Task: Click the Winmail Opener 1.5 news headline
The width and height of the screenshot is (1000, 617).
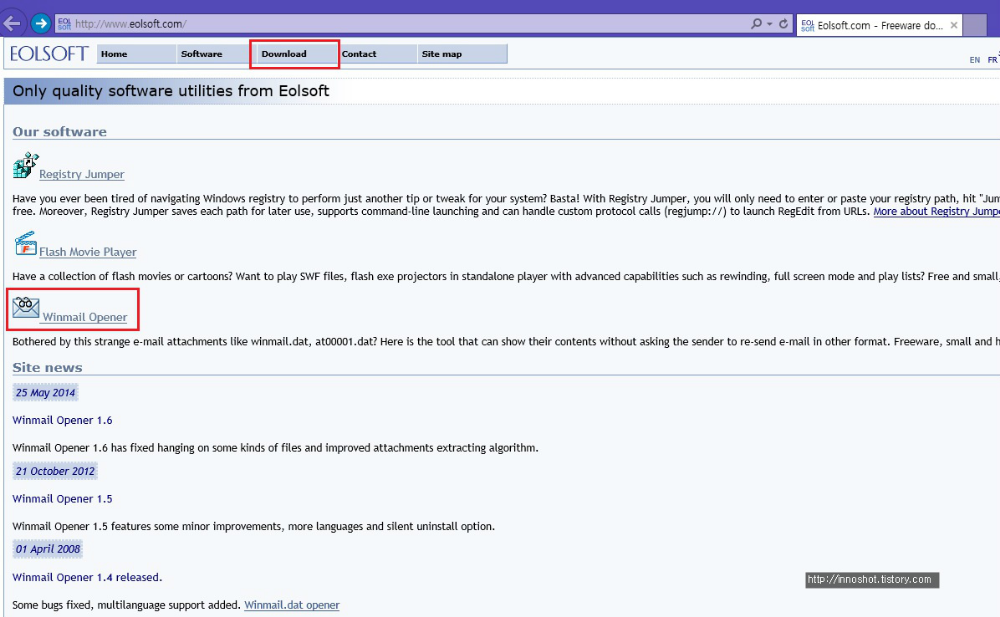Action: (x=62, y=499)
